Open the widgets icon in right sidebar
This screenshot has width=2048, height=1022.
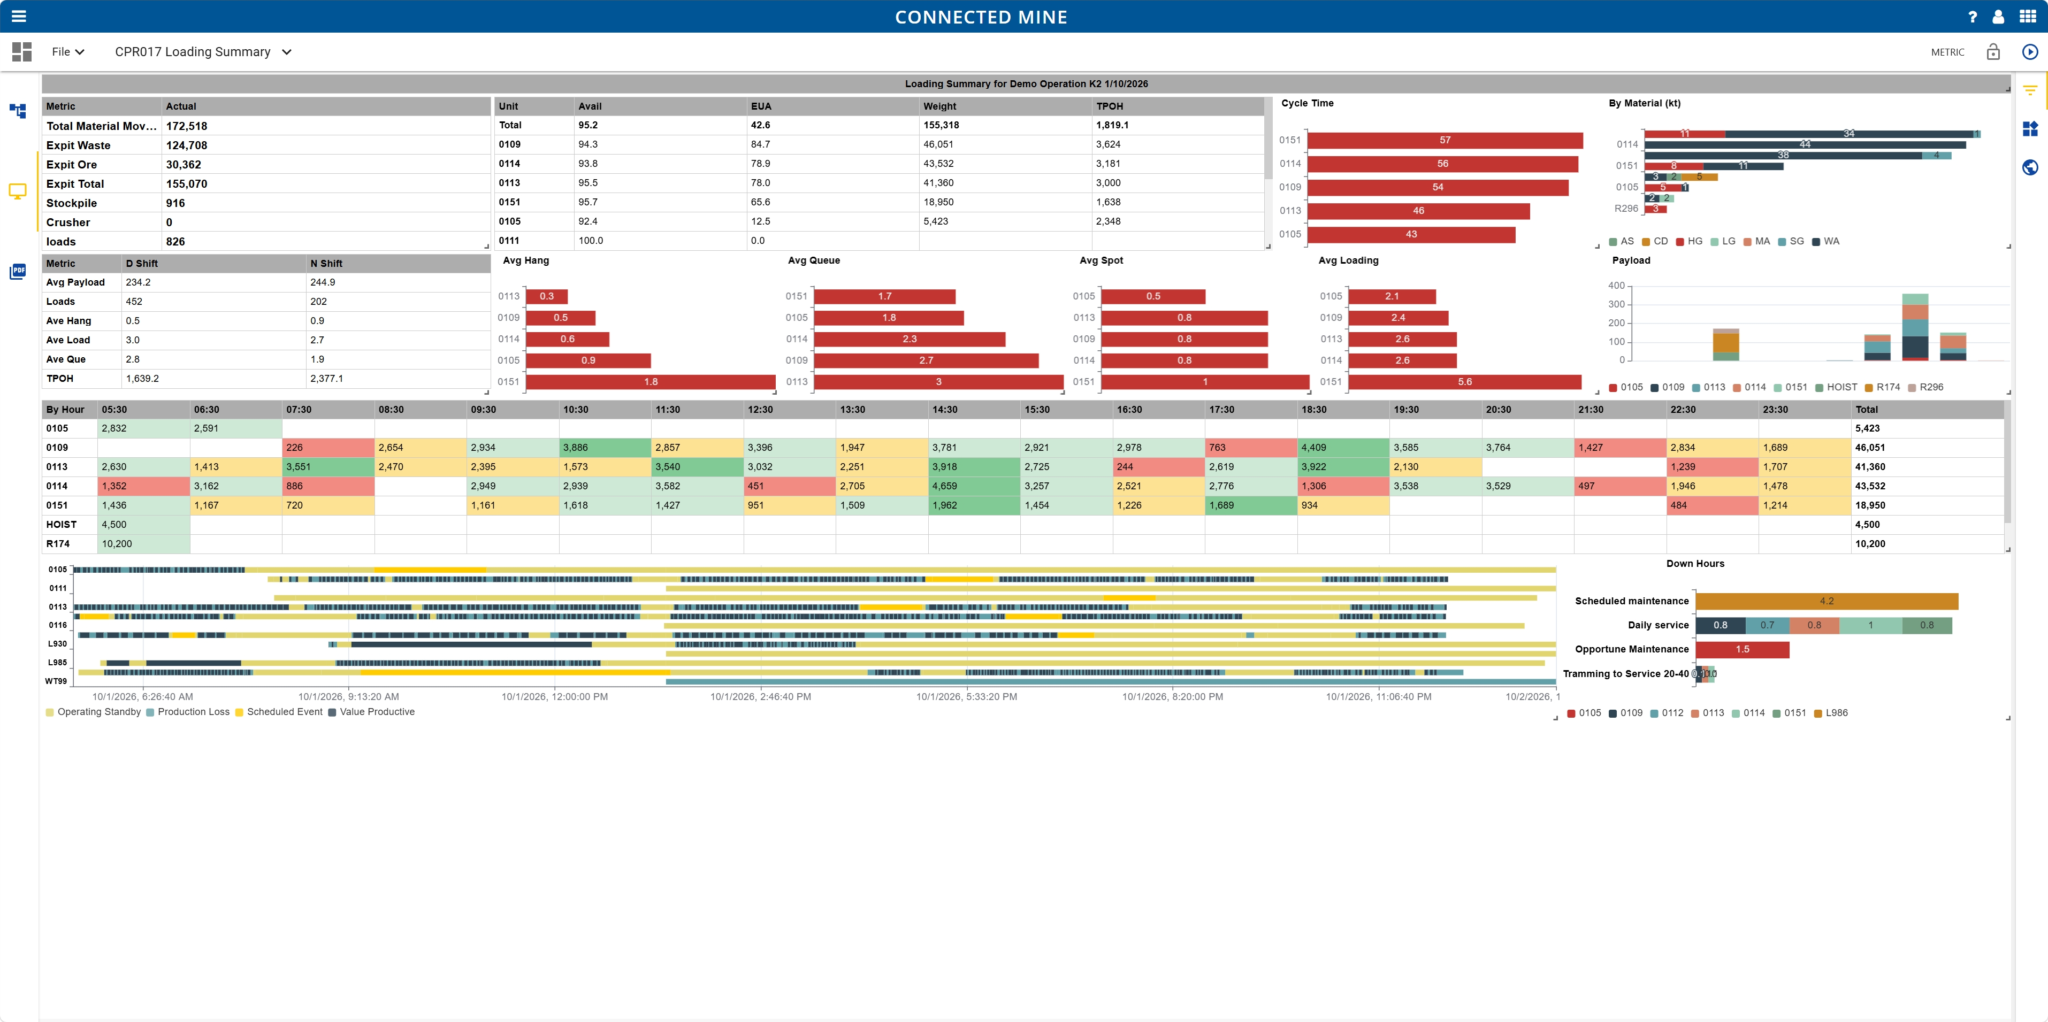pyautogui.click(x=2030, y=129)
